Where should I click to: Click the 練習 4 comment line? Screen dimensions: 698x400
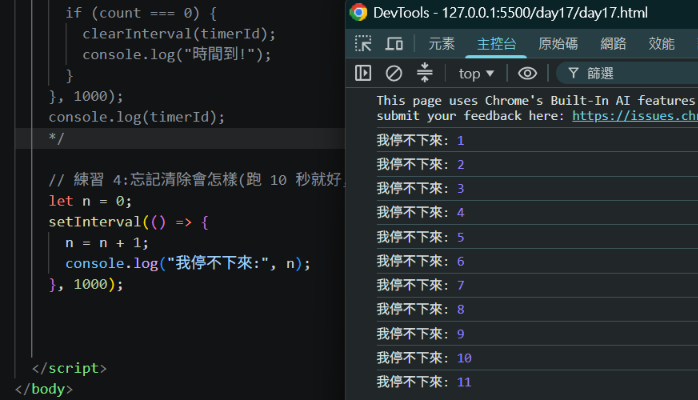(x=197, y=180)
